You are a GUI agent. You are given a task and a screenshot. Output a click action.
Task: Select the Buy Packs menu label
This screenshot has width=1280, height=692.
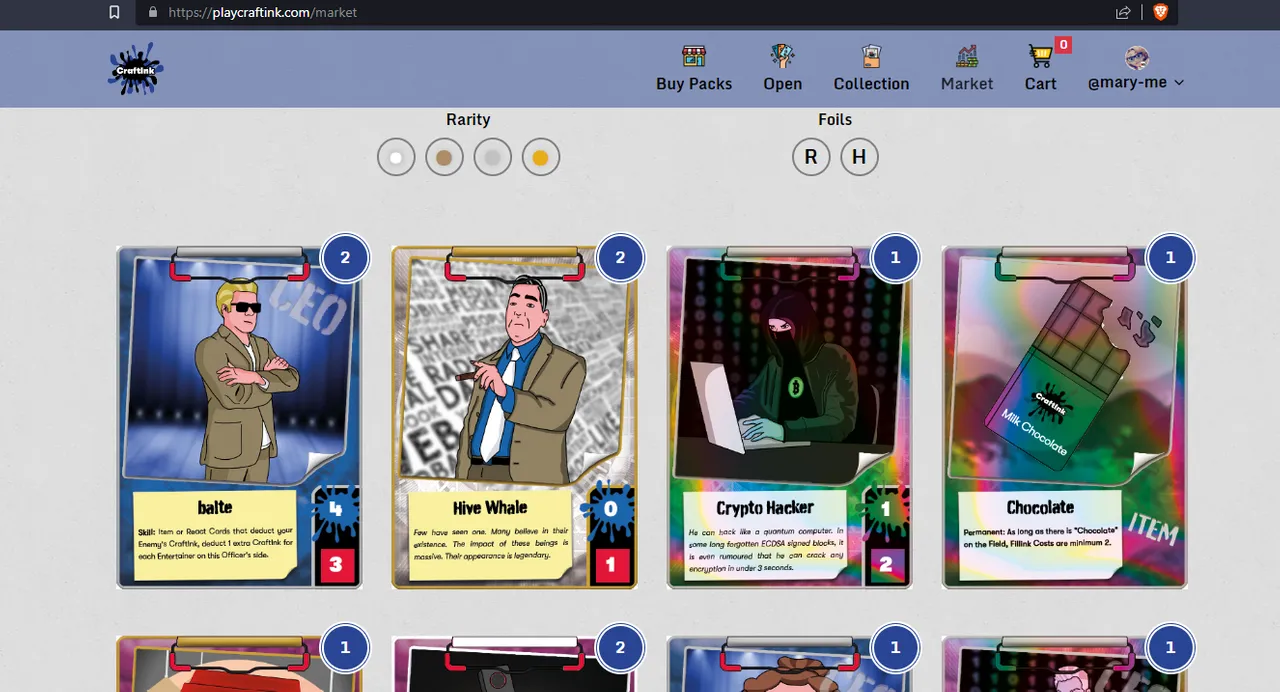[694, 84]
